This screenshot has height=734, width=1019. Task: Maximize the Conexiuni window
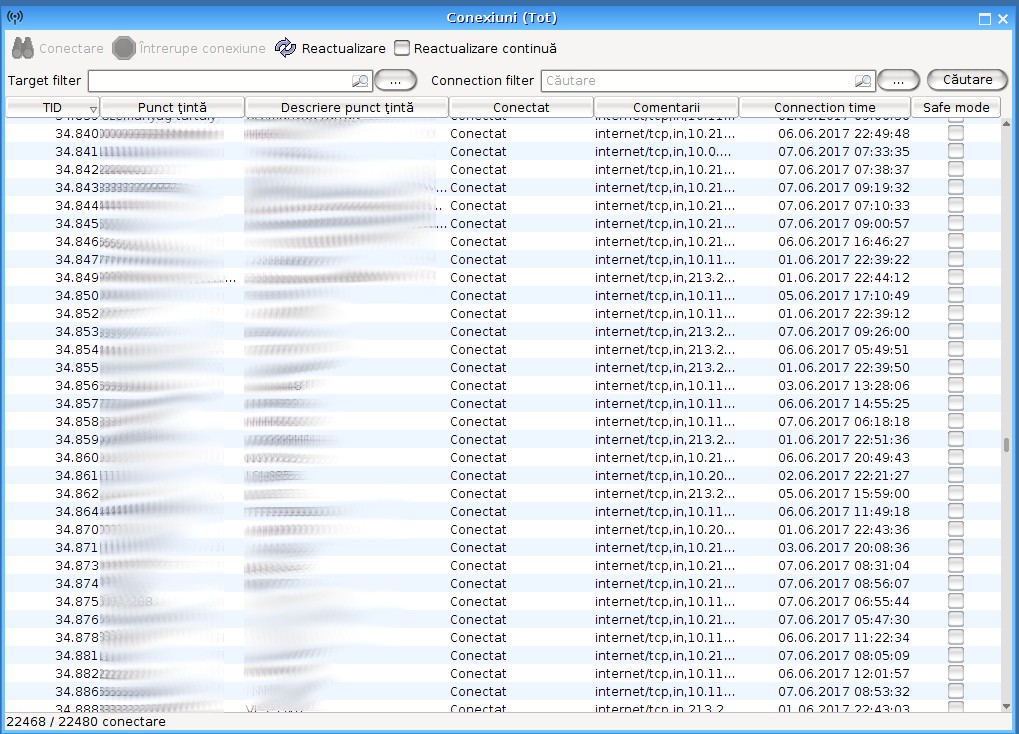point(984,18)
